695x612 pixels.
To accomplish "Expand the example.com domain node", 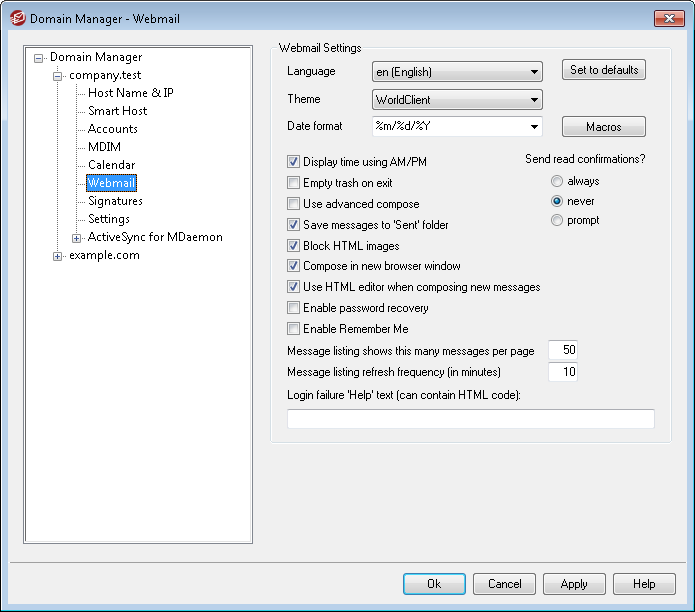I will tap(57, 257).
